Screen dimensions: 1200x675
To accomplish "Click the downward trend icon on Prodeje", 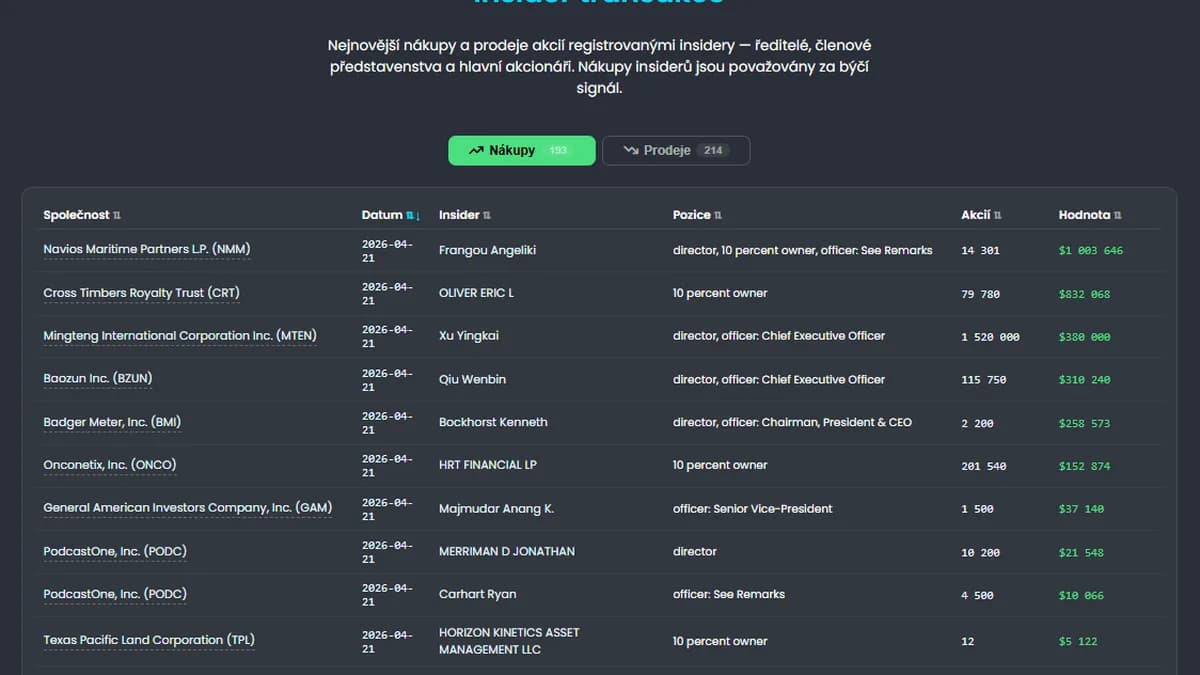I will 631,151.
